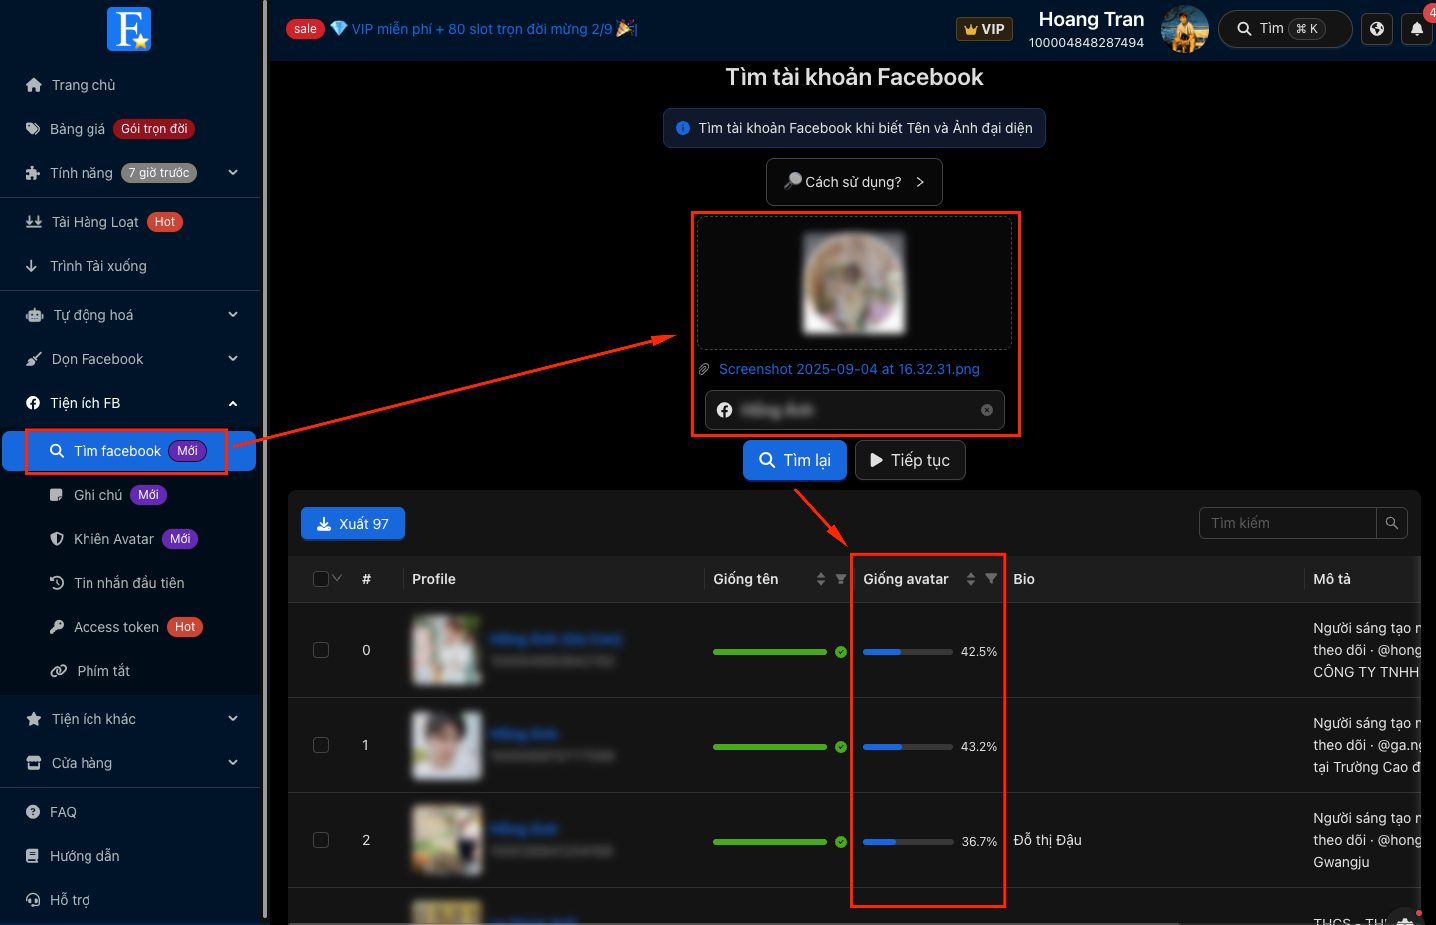Click the Facebook icon in name field
Image resolution: width=1436 pixels, height=925 pixels.
tap(725, 410)
